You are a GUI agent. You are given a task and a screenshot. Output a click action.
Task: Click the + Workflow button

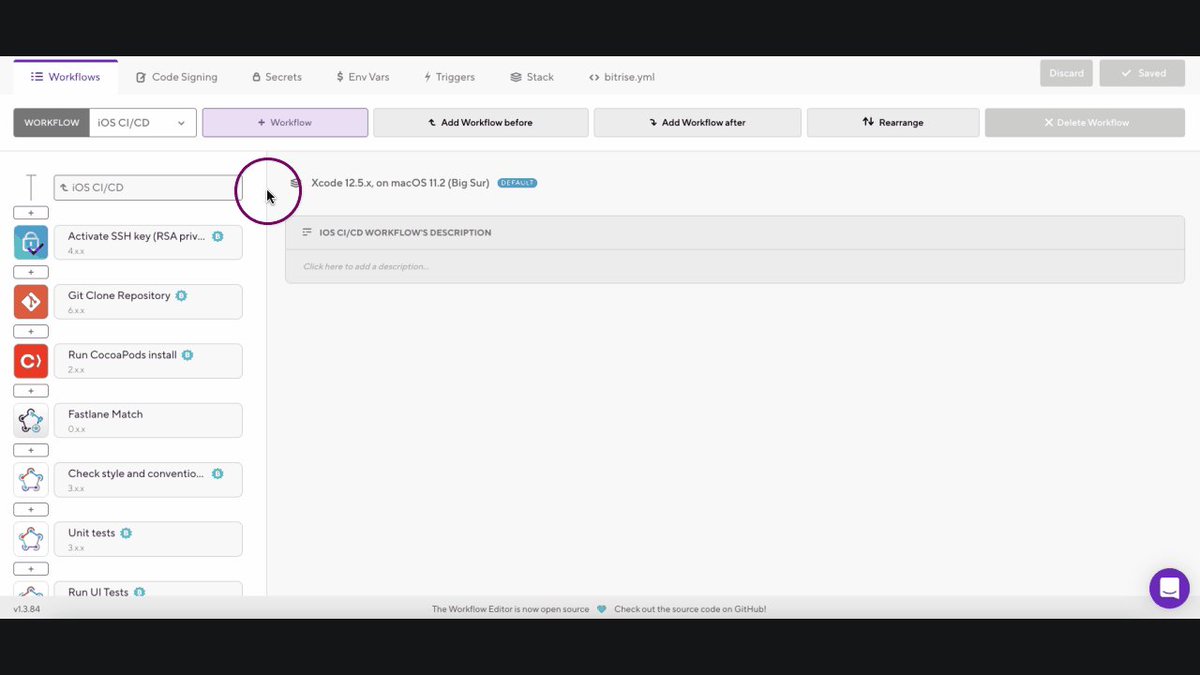pyautogui.click(x=285, y=123)
